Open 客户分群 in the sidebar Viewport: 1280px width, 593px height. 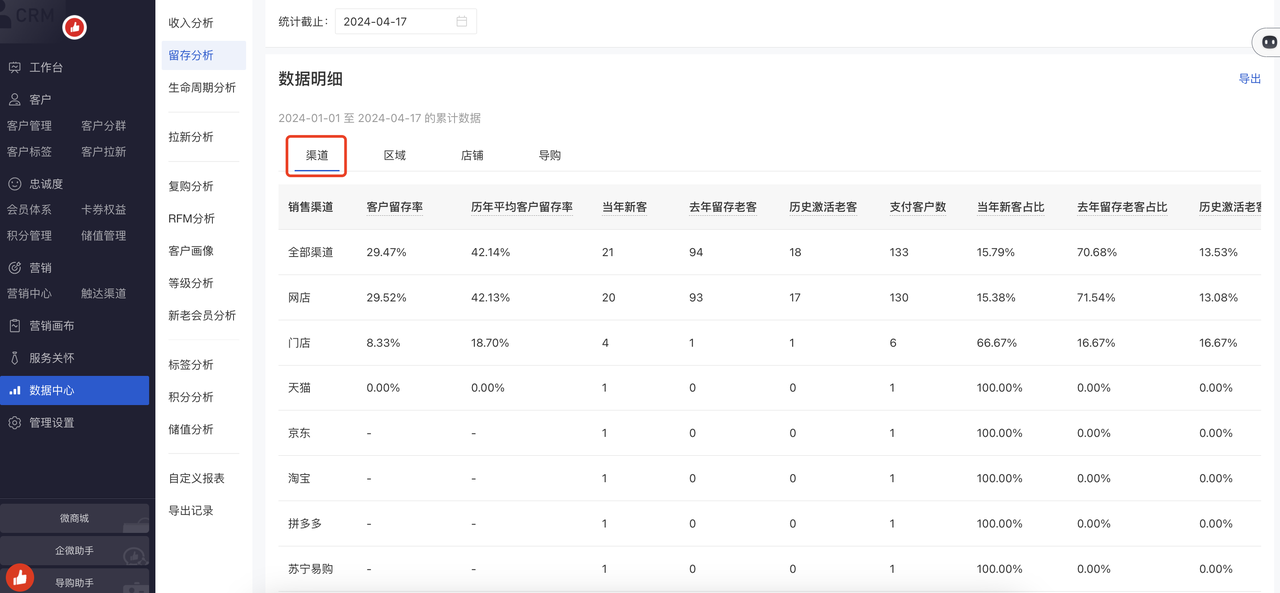tap(104, 126)
